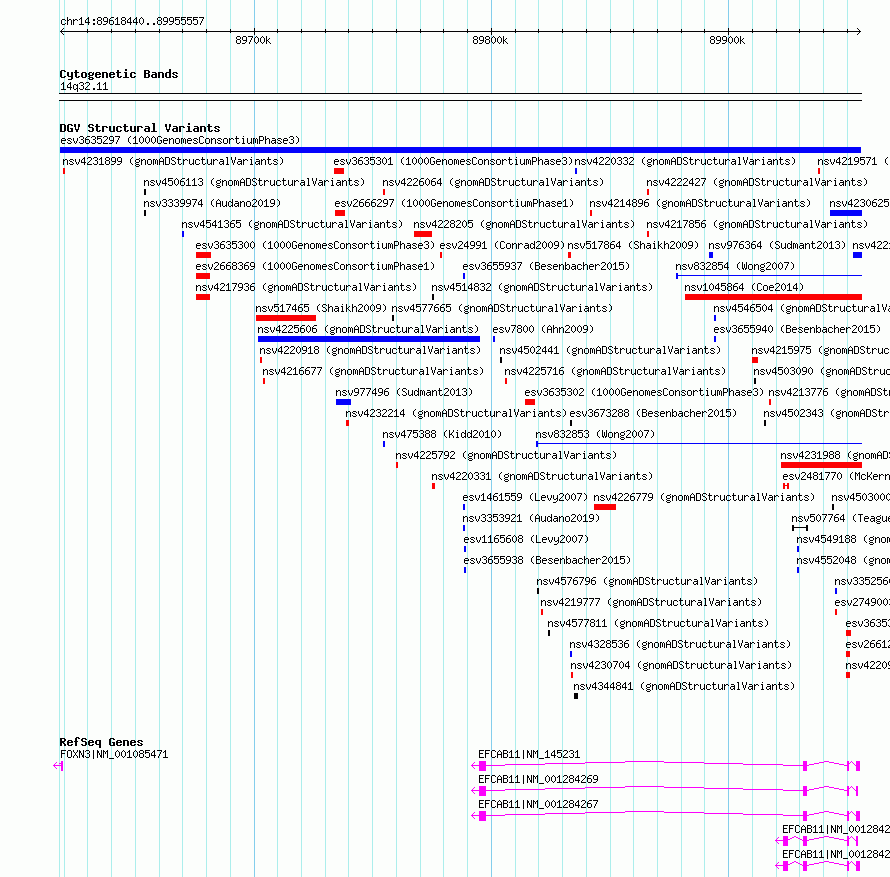Viewport: 890px width, 877px height.
Task: Click the esv2668369 variant label
Action: 315,266
